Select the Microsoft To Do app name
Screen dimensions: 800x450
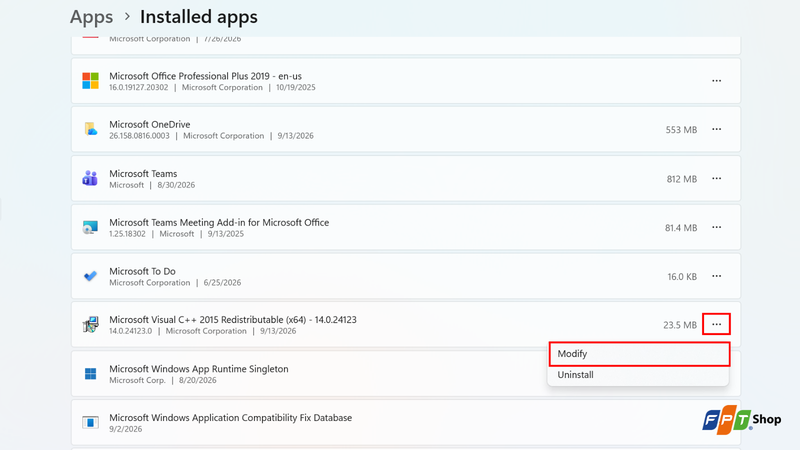click(142, 271)
